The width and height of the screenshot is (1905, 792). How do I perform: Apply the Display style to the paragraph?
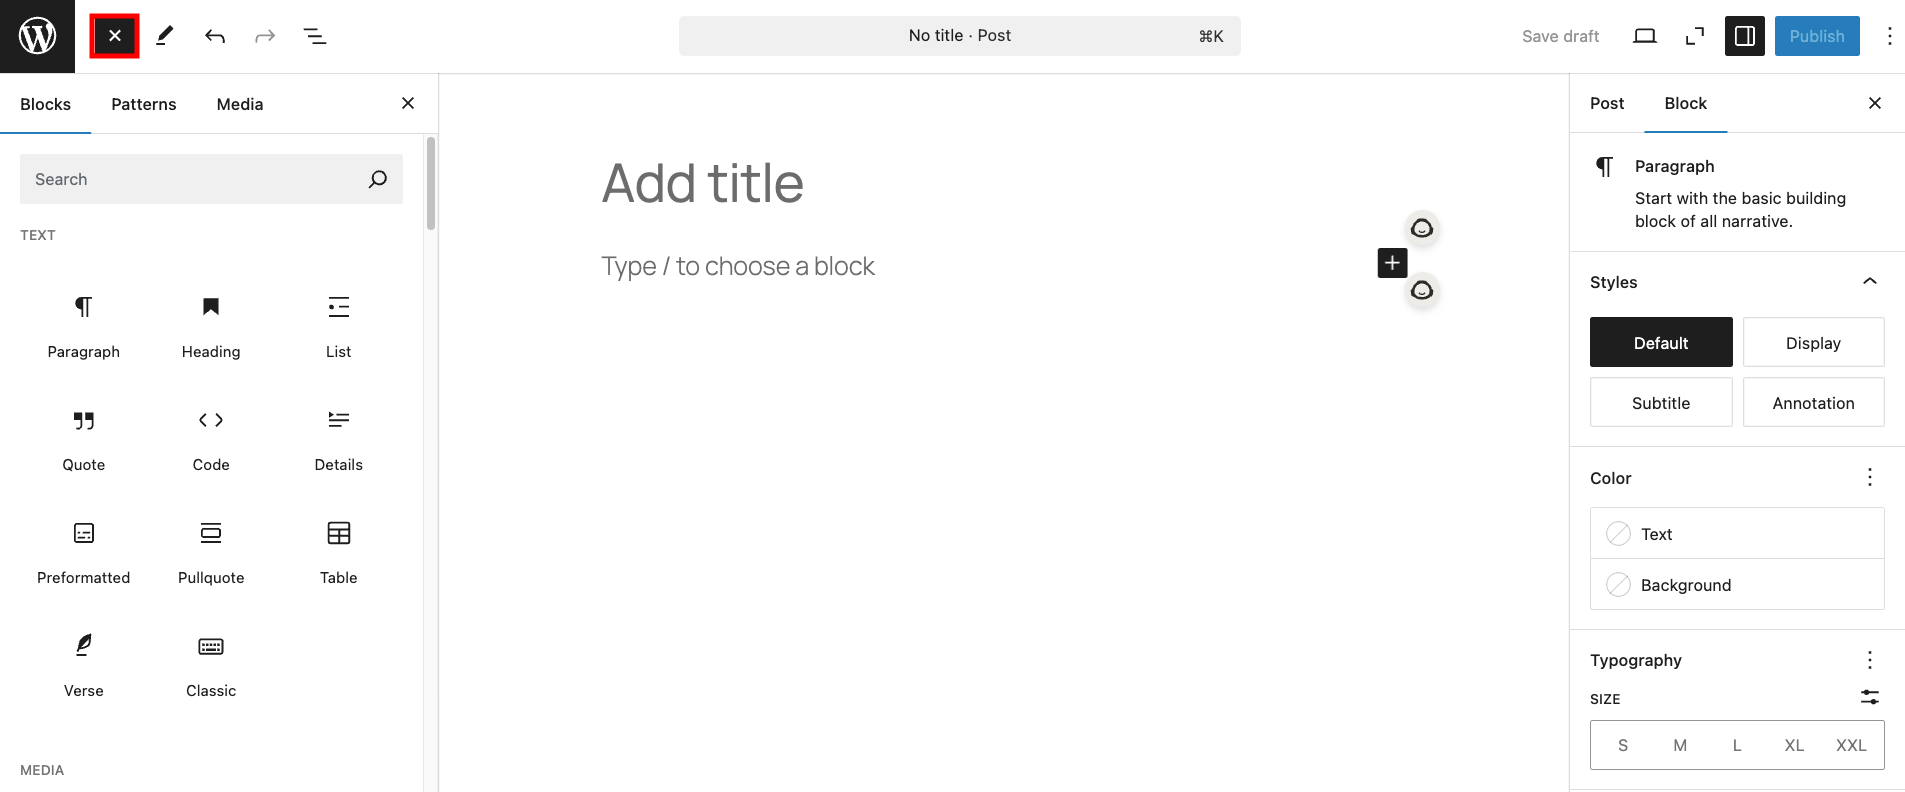click(x=1813, y=342)
